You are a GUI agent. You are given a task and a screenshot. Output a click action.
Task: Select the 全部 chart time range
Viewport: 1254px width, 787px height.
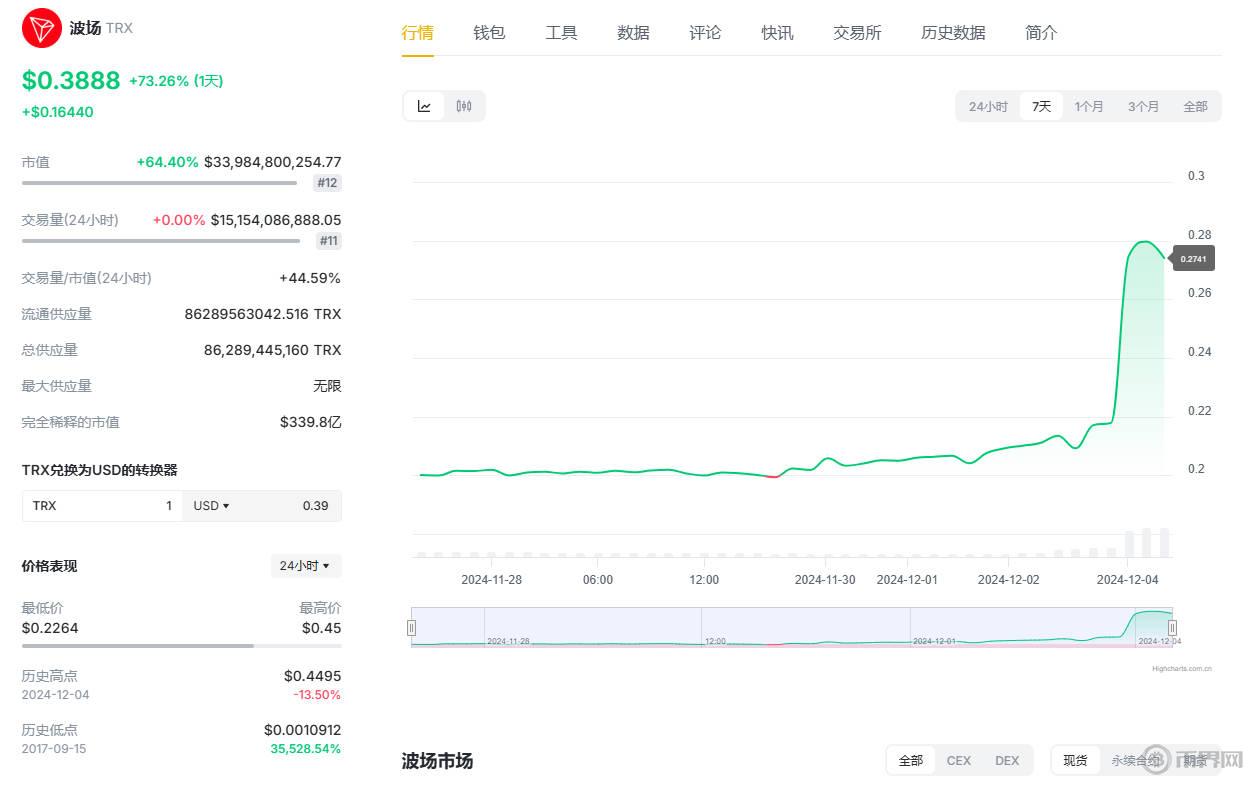[x=1195, y=107]
